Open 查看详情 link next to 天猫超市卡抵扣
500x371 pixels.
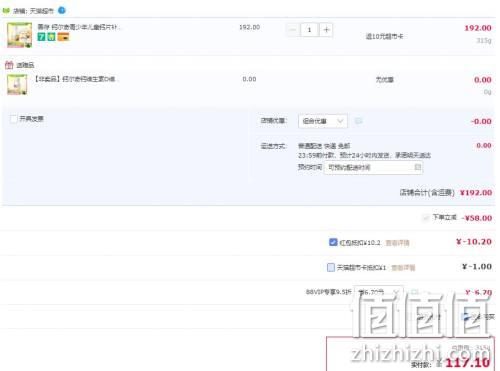tap(403, 268)
